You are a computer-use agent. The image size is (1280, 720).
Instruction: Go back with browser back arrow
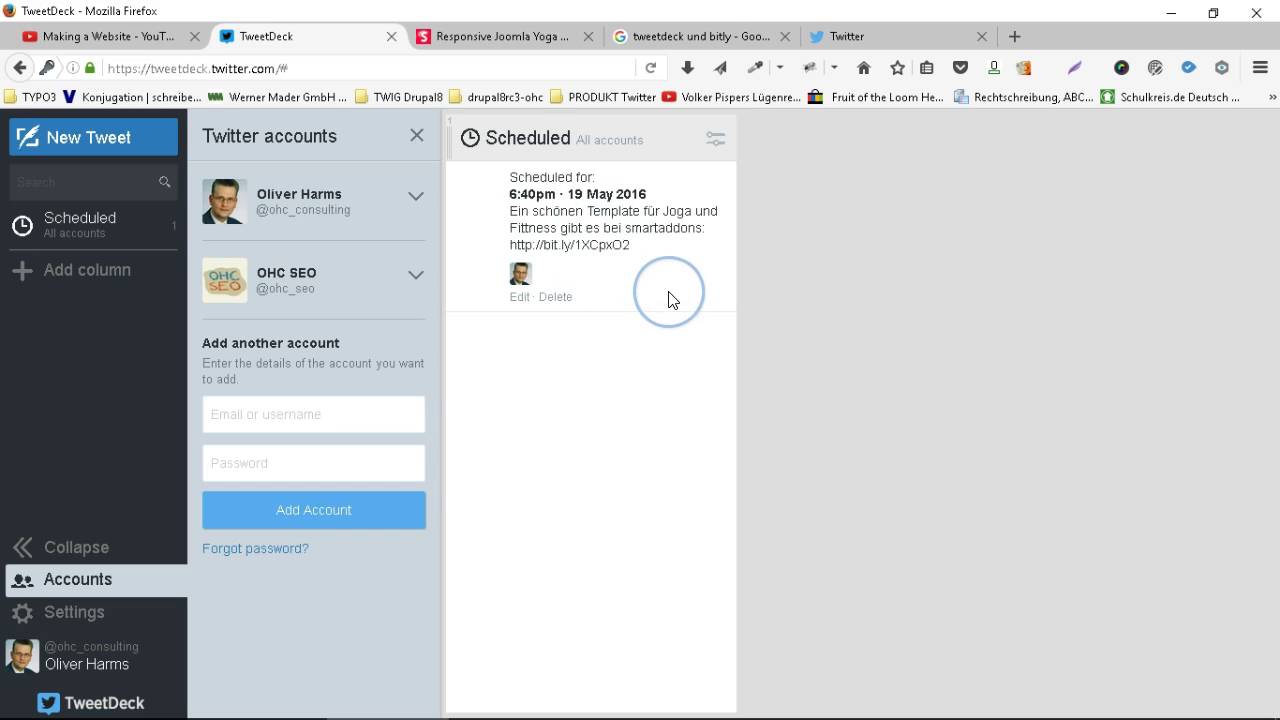point(19,68)
